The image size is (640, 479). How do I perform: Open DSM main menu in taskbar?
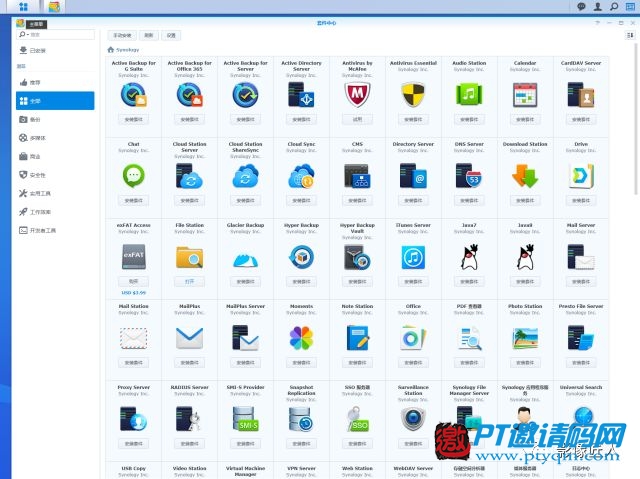tap(23, 7)
